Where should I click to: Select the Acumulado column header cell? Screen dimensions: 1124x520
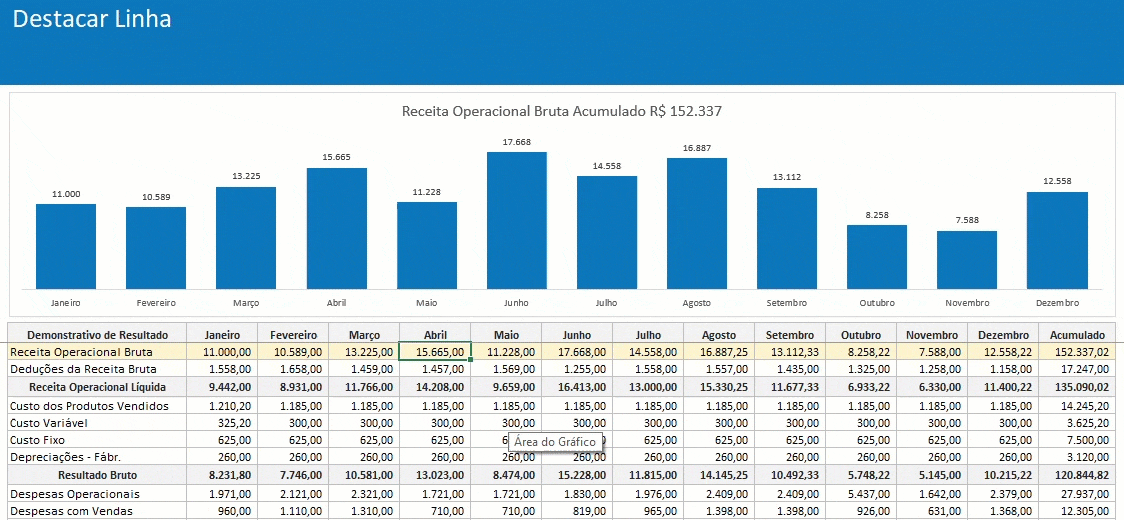point(1077,334)
